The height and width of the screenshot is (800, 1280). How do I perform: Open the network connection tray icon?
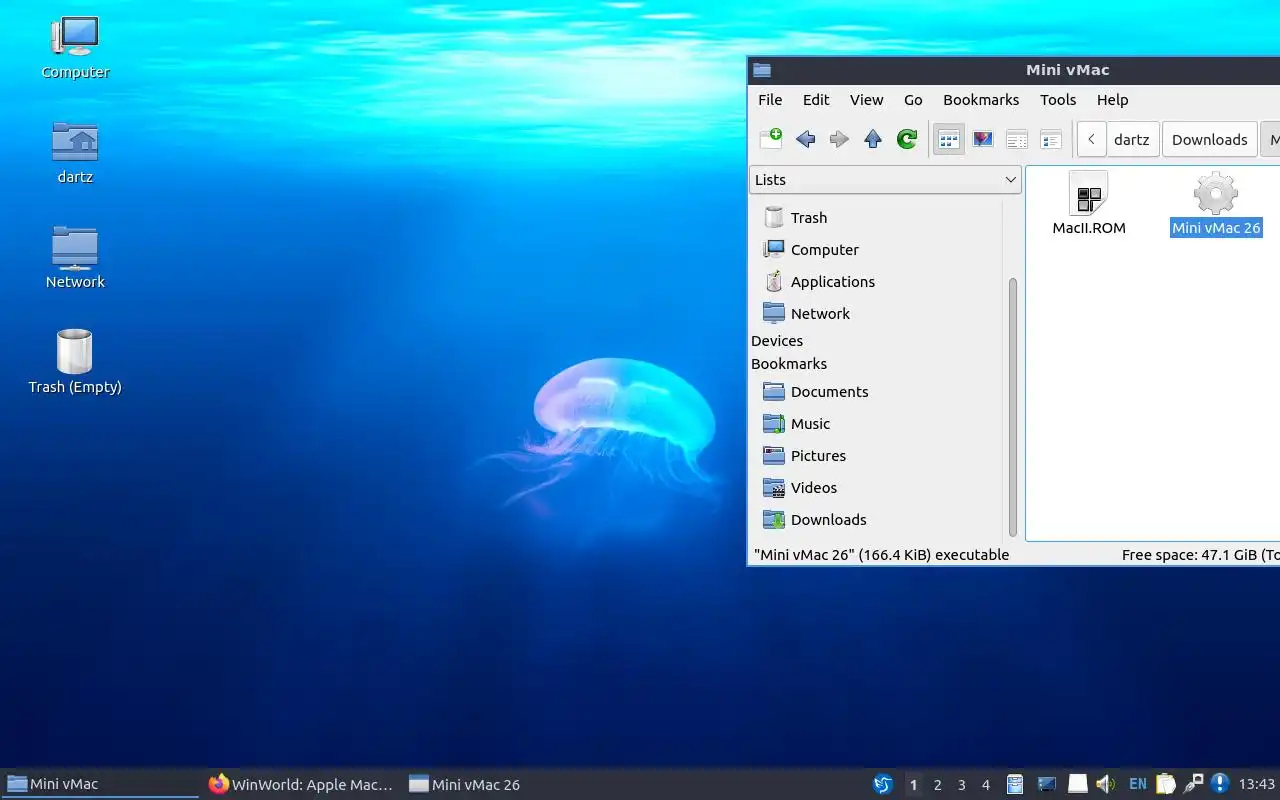click(1193, 784)
